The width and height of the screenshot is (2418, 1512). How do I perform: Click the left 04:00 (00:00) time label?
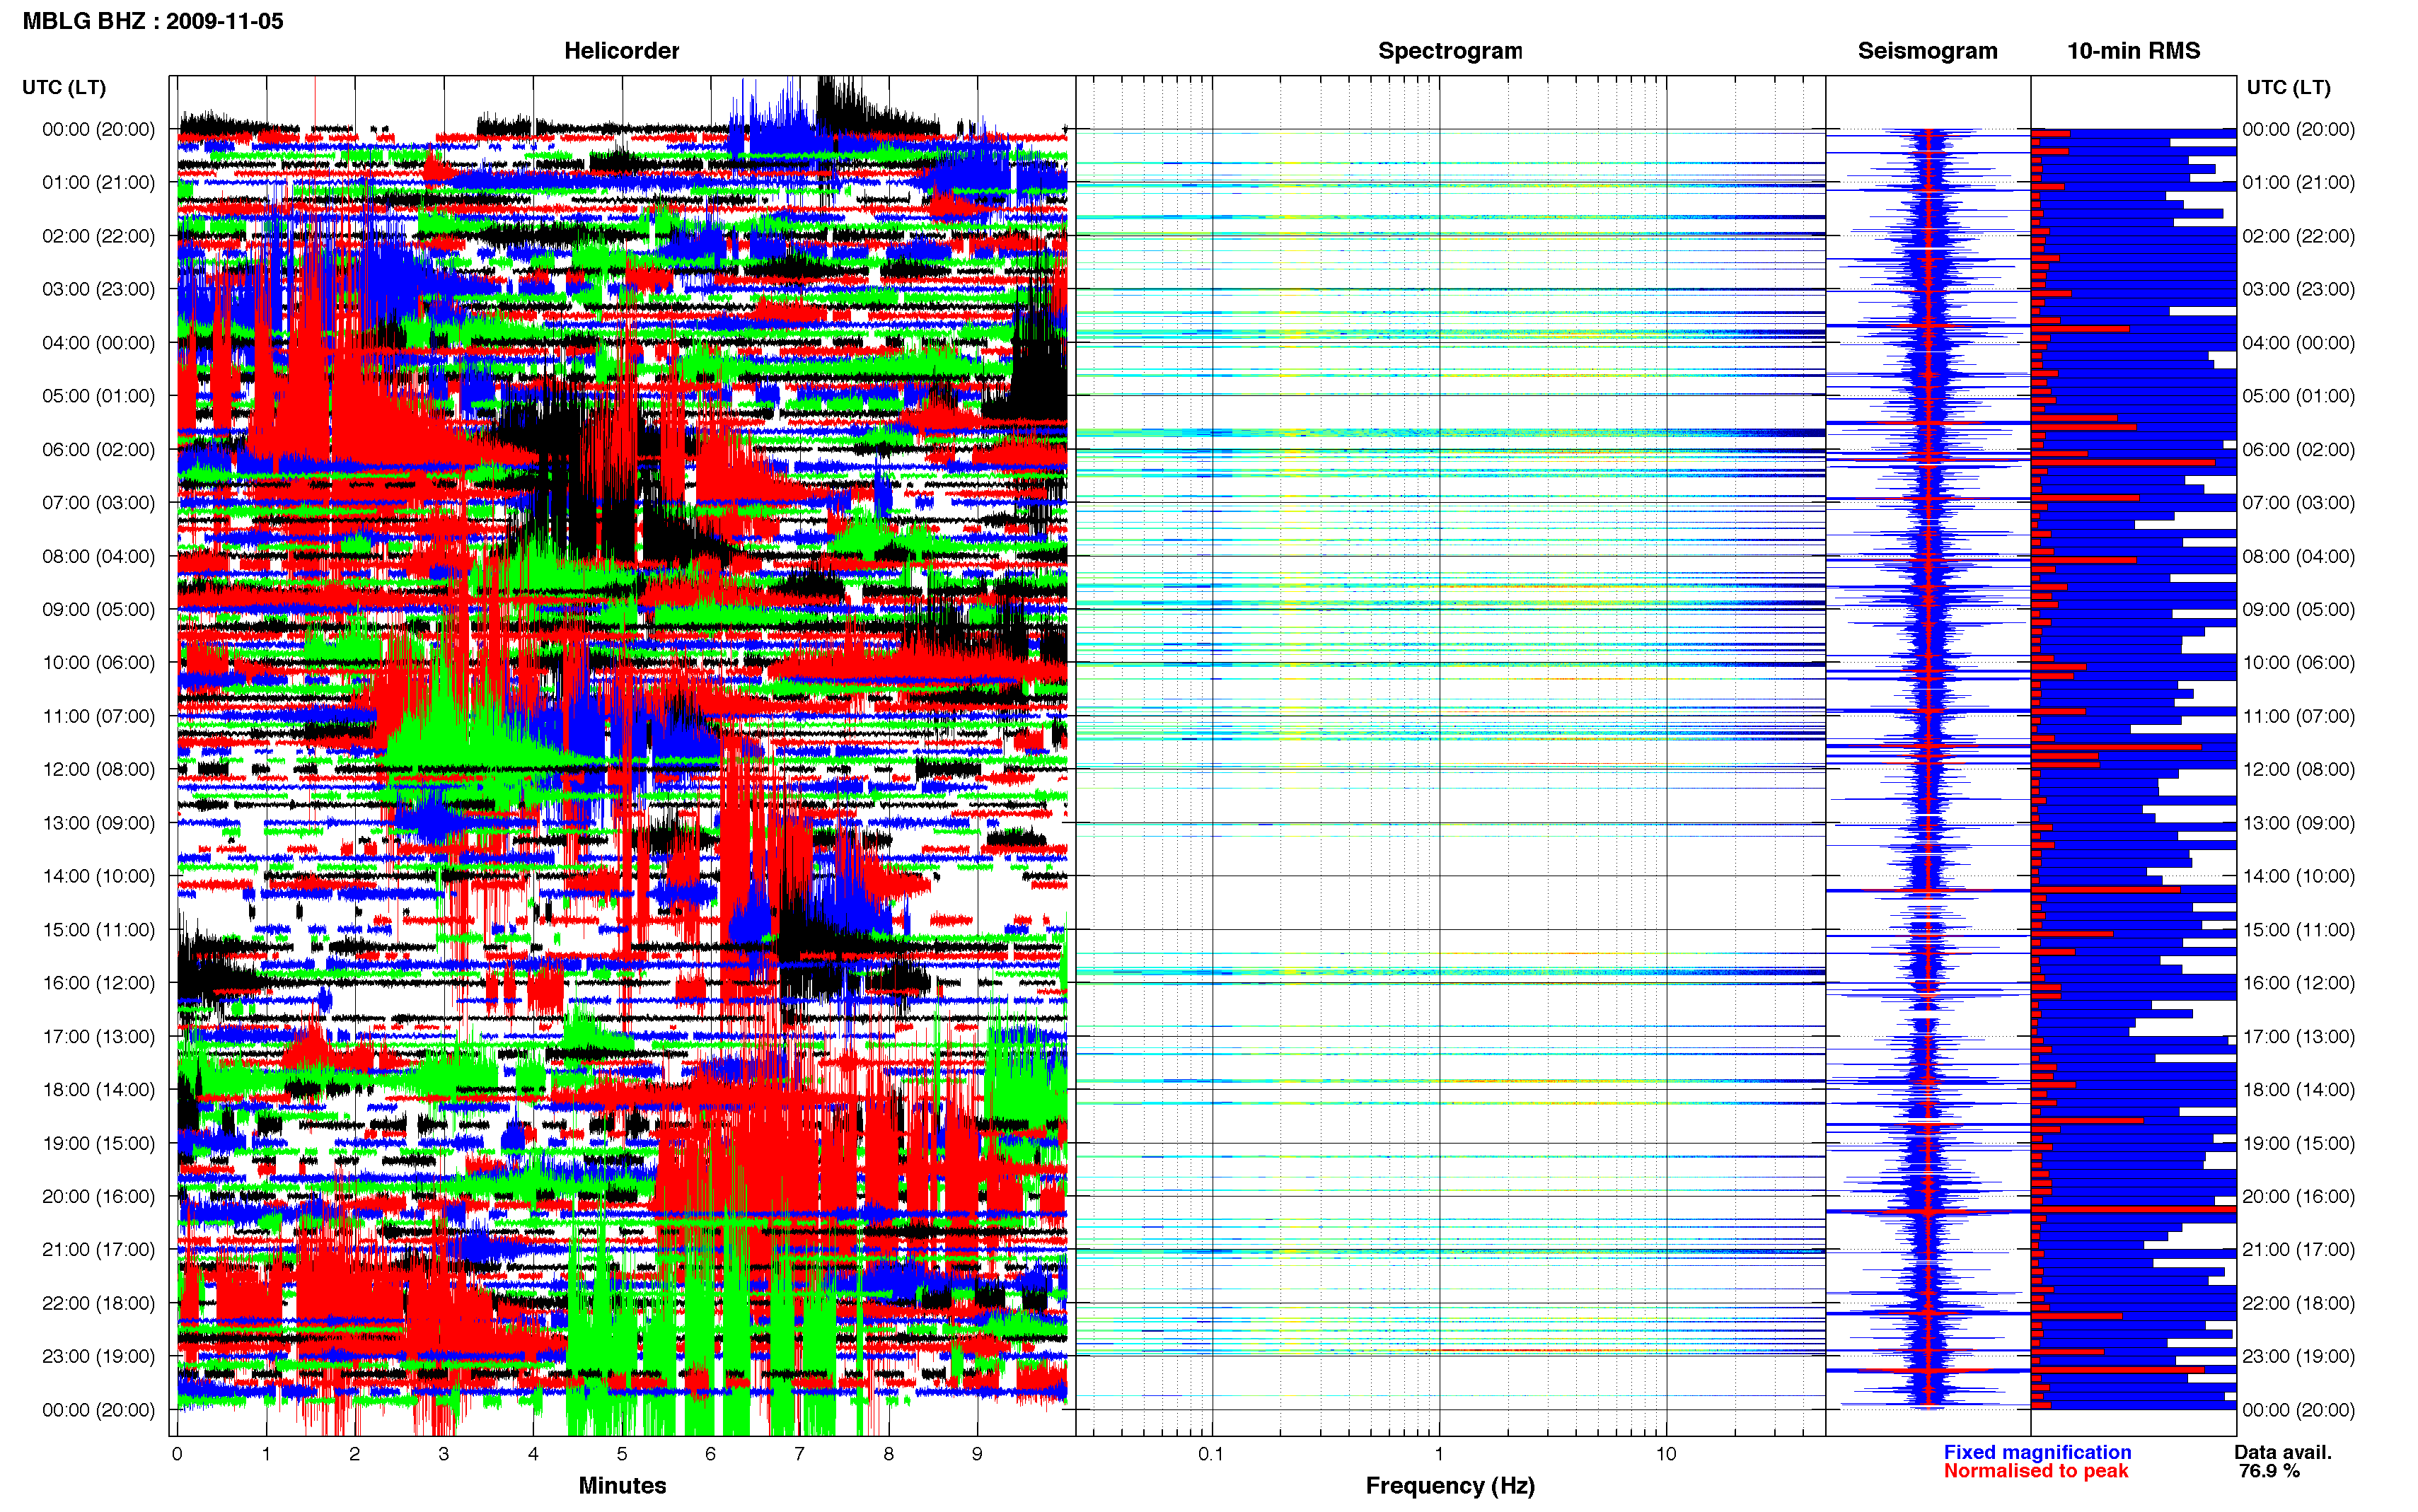coord(98,342)
